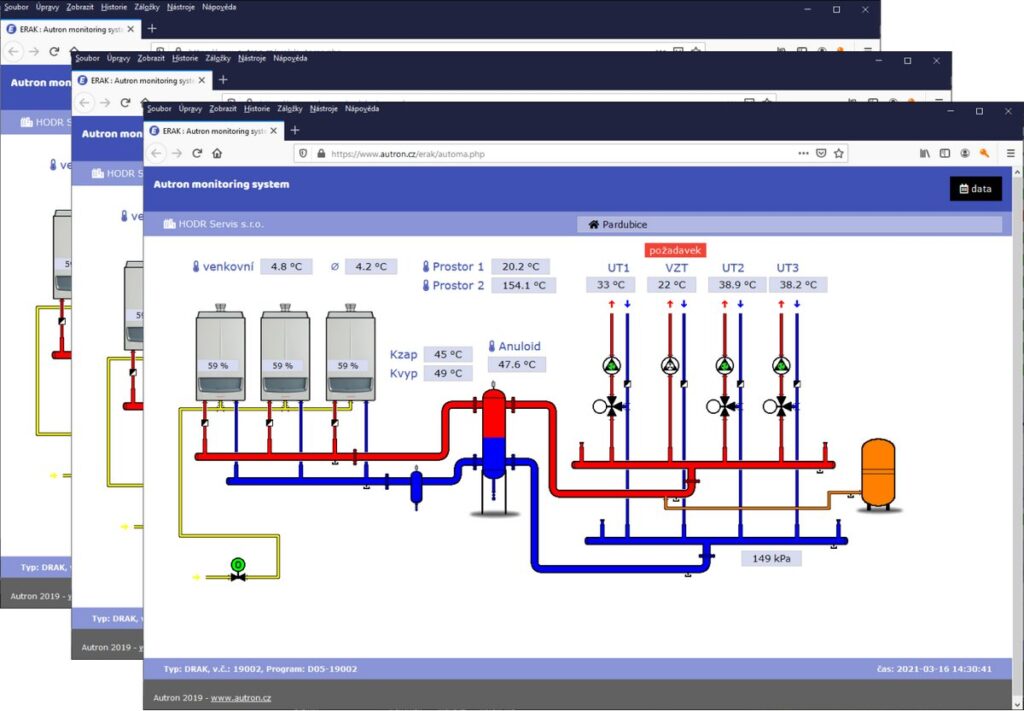Open the Firefox hamburger menu

[x=1012, y=154]
